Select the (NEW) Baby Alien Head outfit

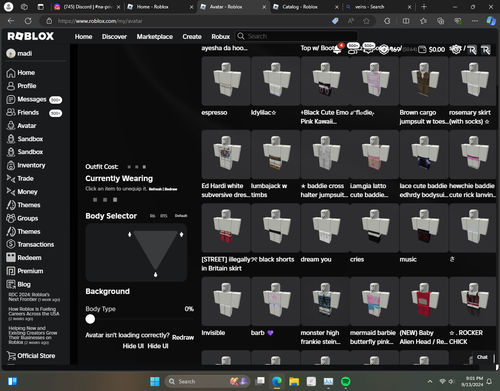click(424, 301)
